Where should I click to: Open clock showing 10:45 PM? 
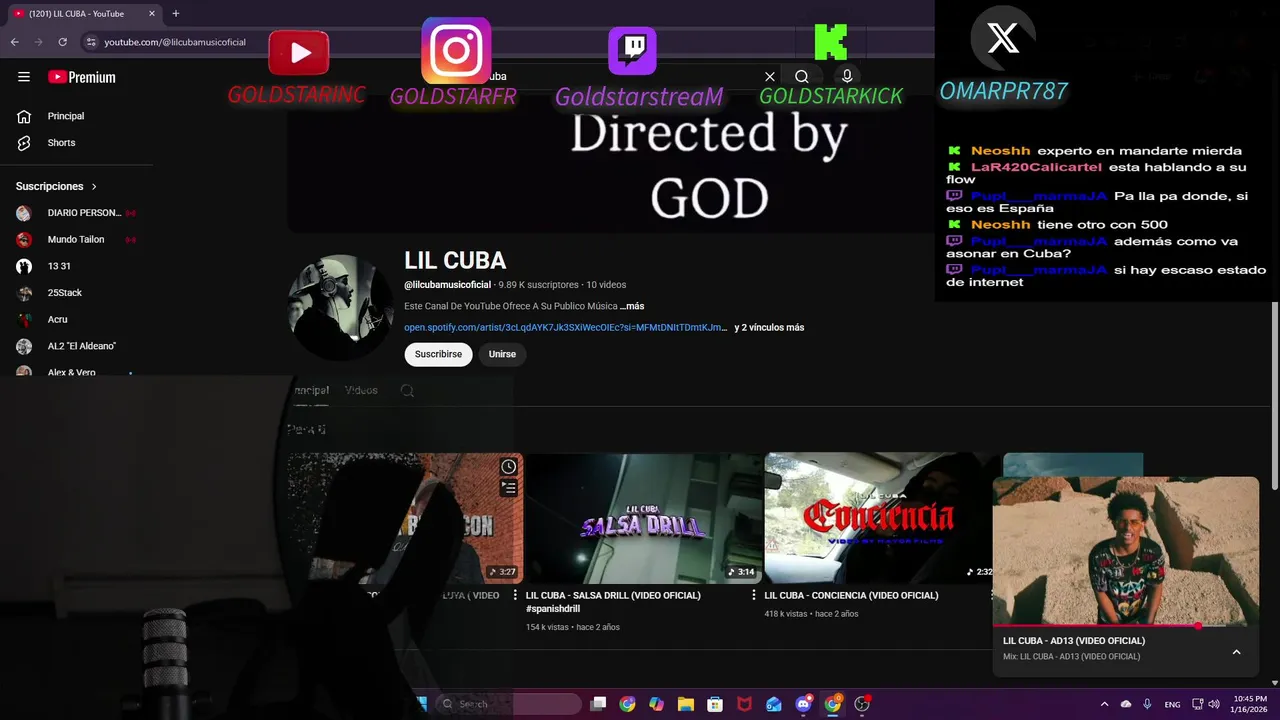coord(1250,704)
